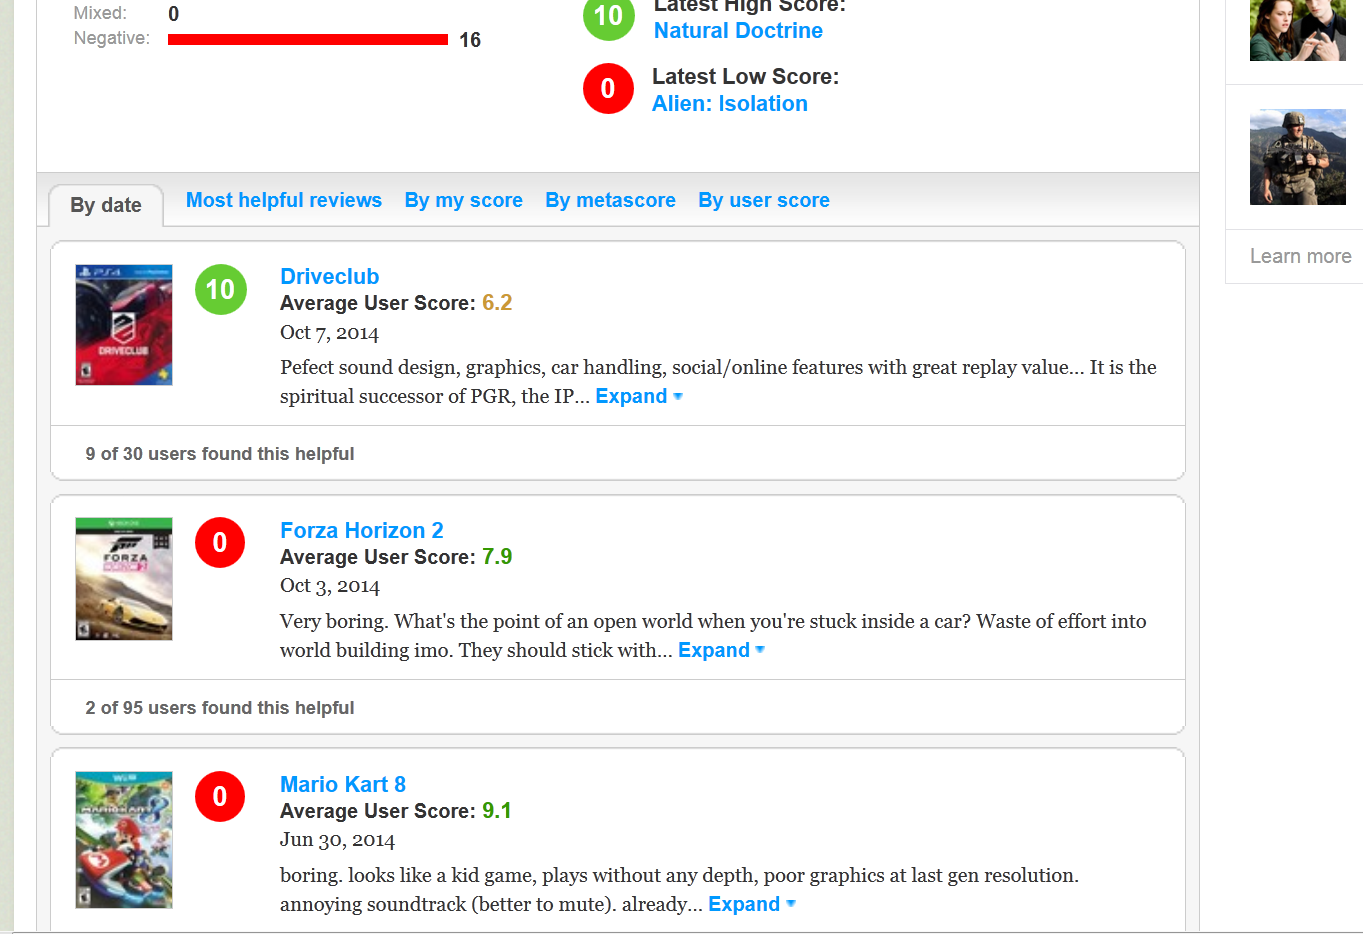Click the green 10 score badge for Driveclub
1363x934 pixels.
coord(220,290)
